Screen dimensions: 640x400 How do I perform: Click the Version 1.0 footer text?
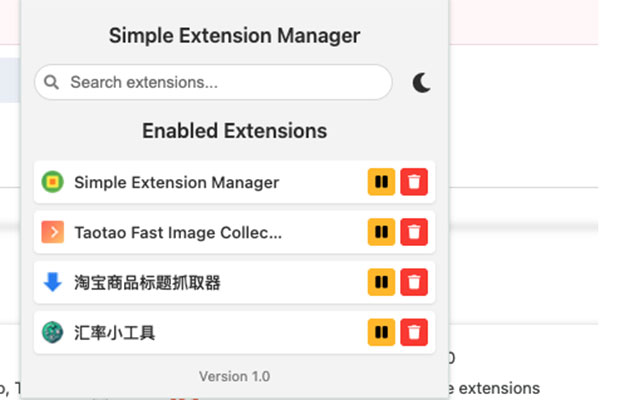pyautogui.click(x=234, y=376)
